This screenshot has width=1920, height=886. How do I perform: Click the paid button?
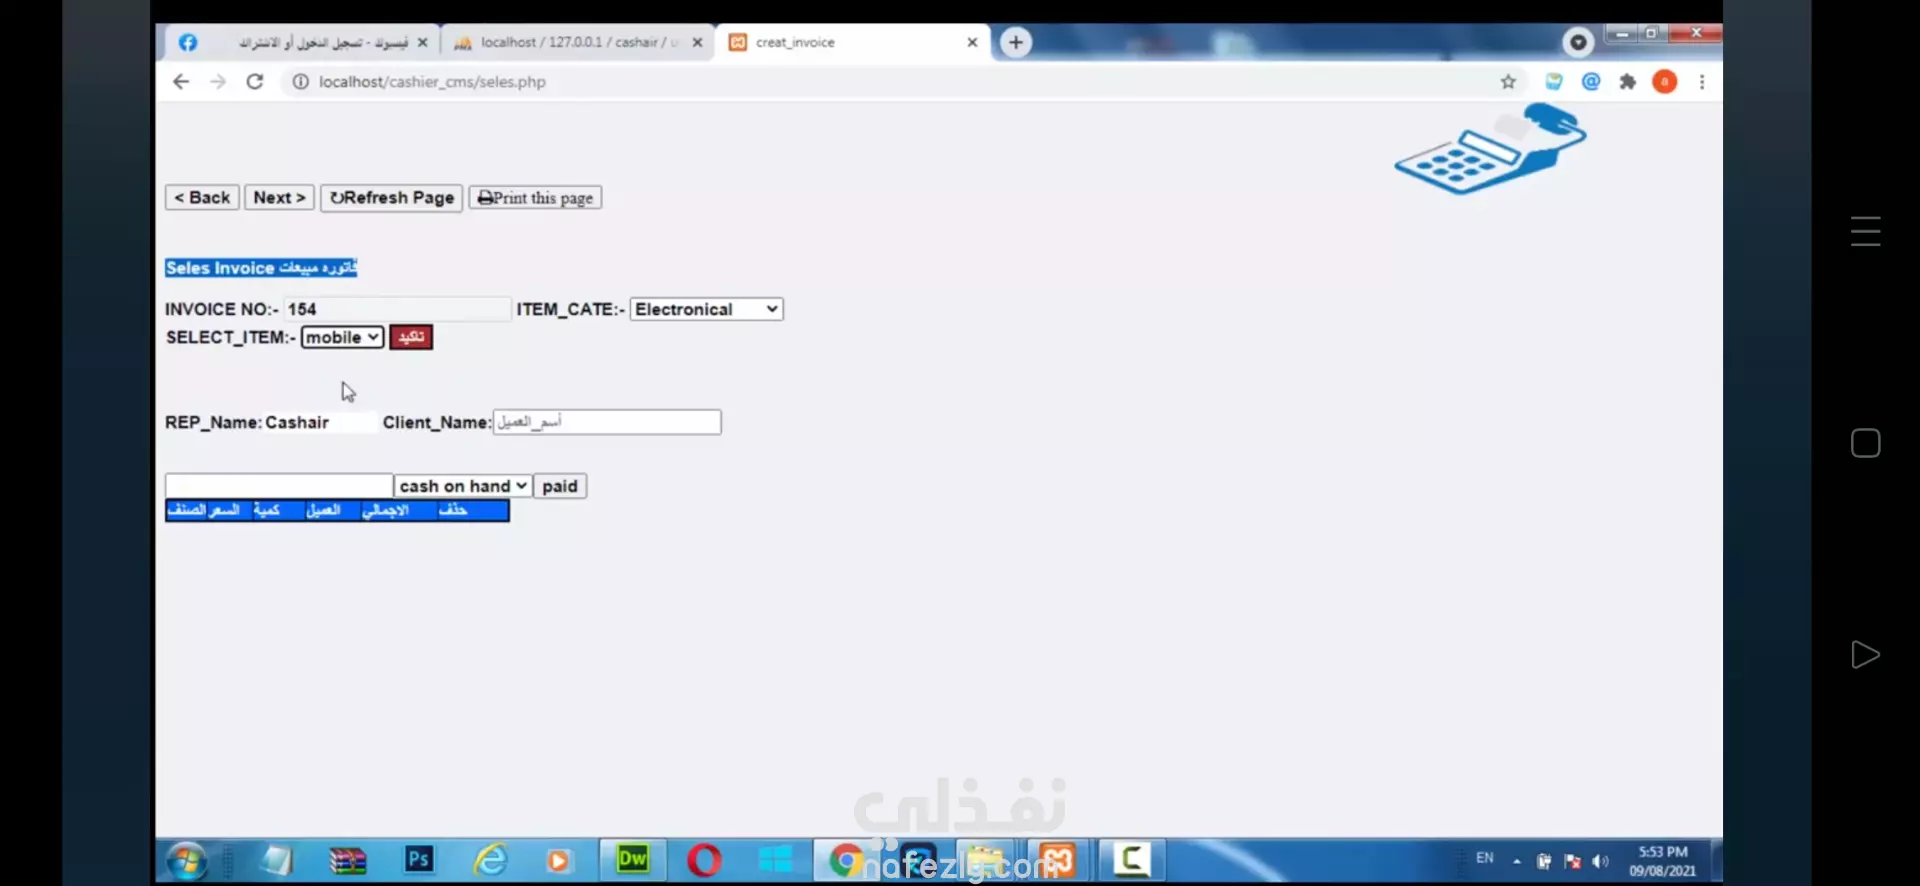pyautogui.click(x=560, y=486)
